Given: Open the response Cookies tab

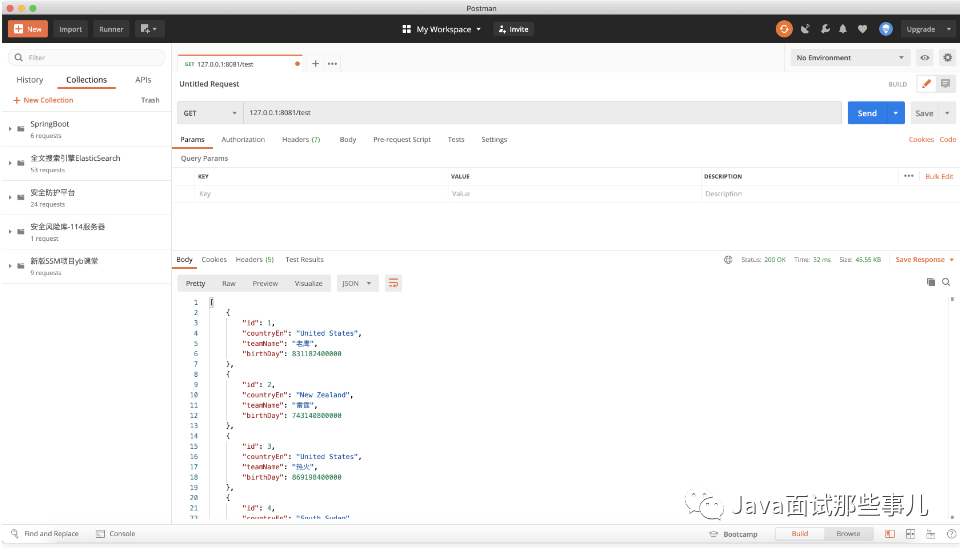Looking at the screenshot, I should [214, 260].
